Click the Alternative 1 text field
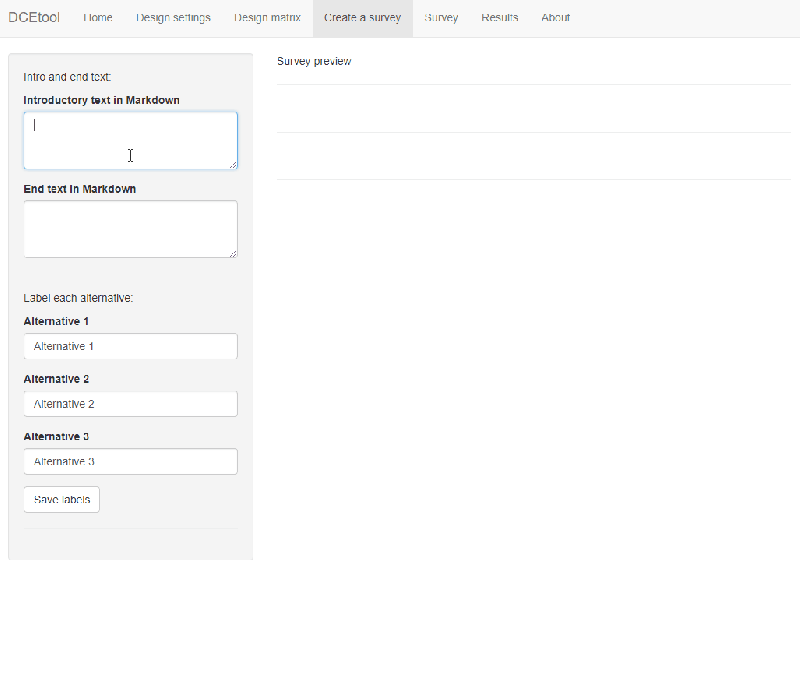Image resolution: width=800 pixels, height=687 pixels. point(130,345)
